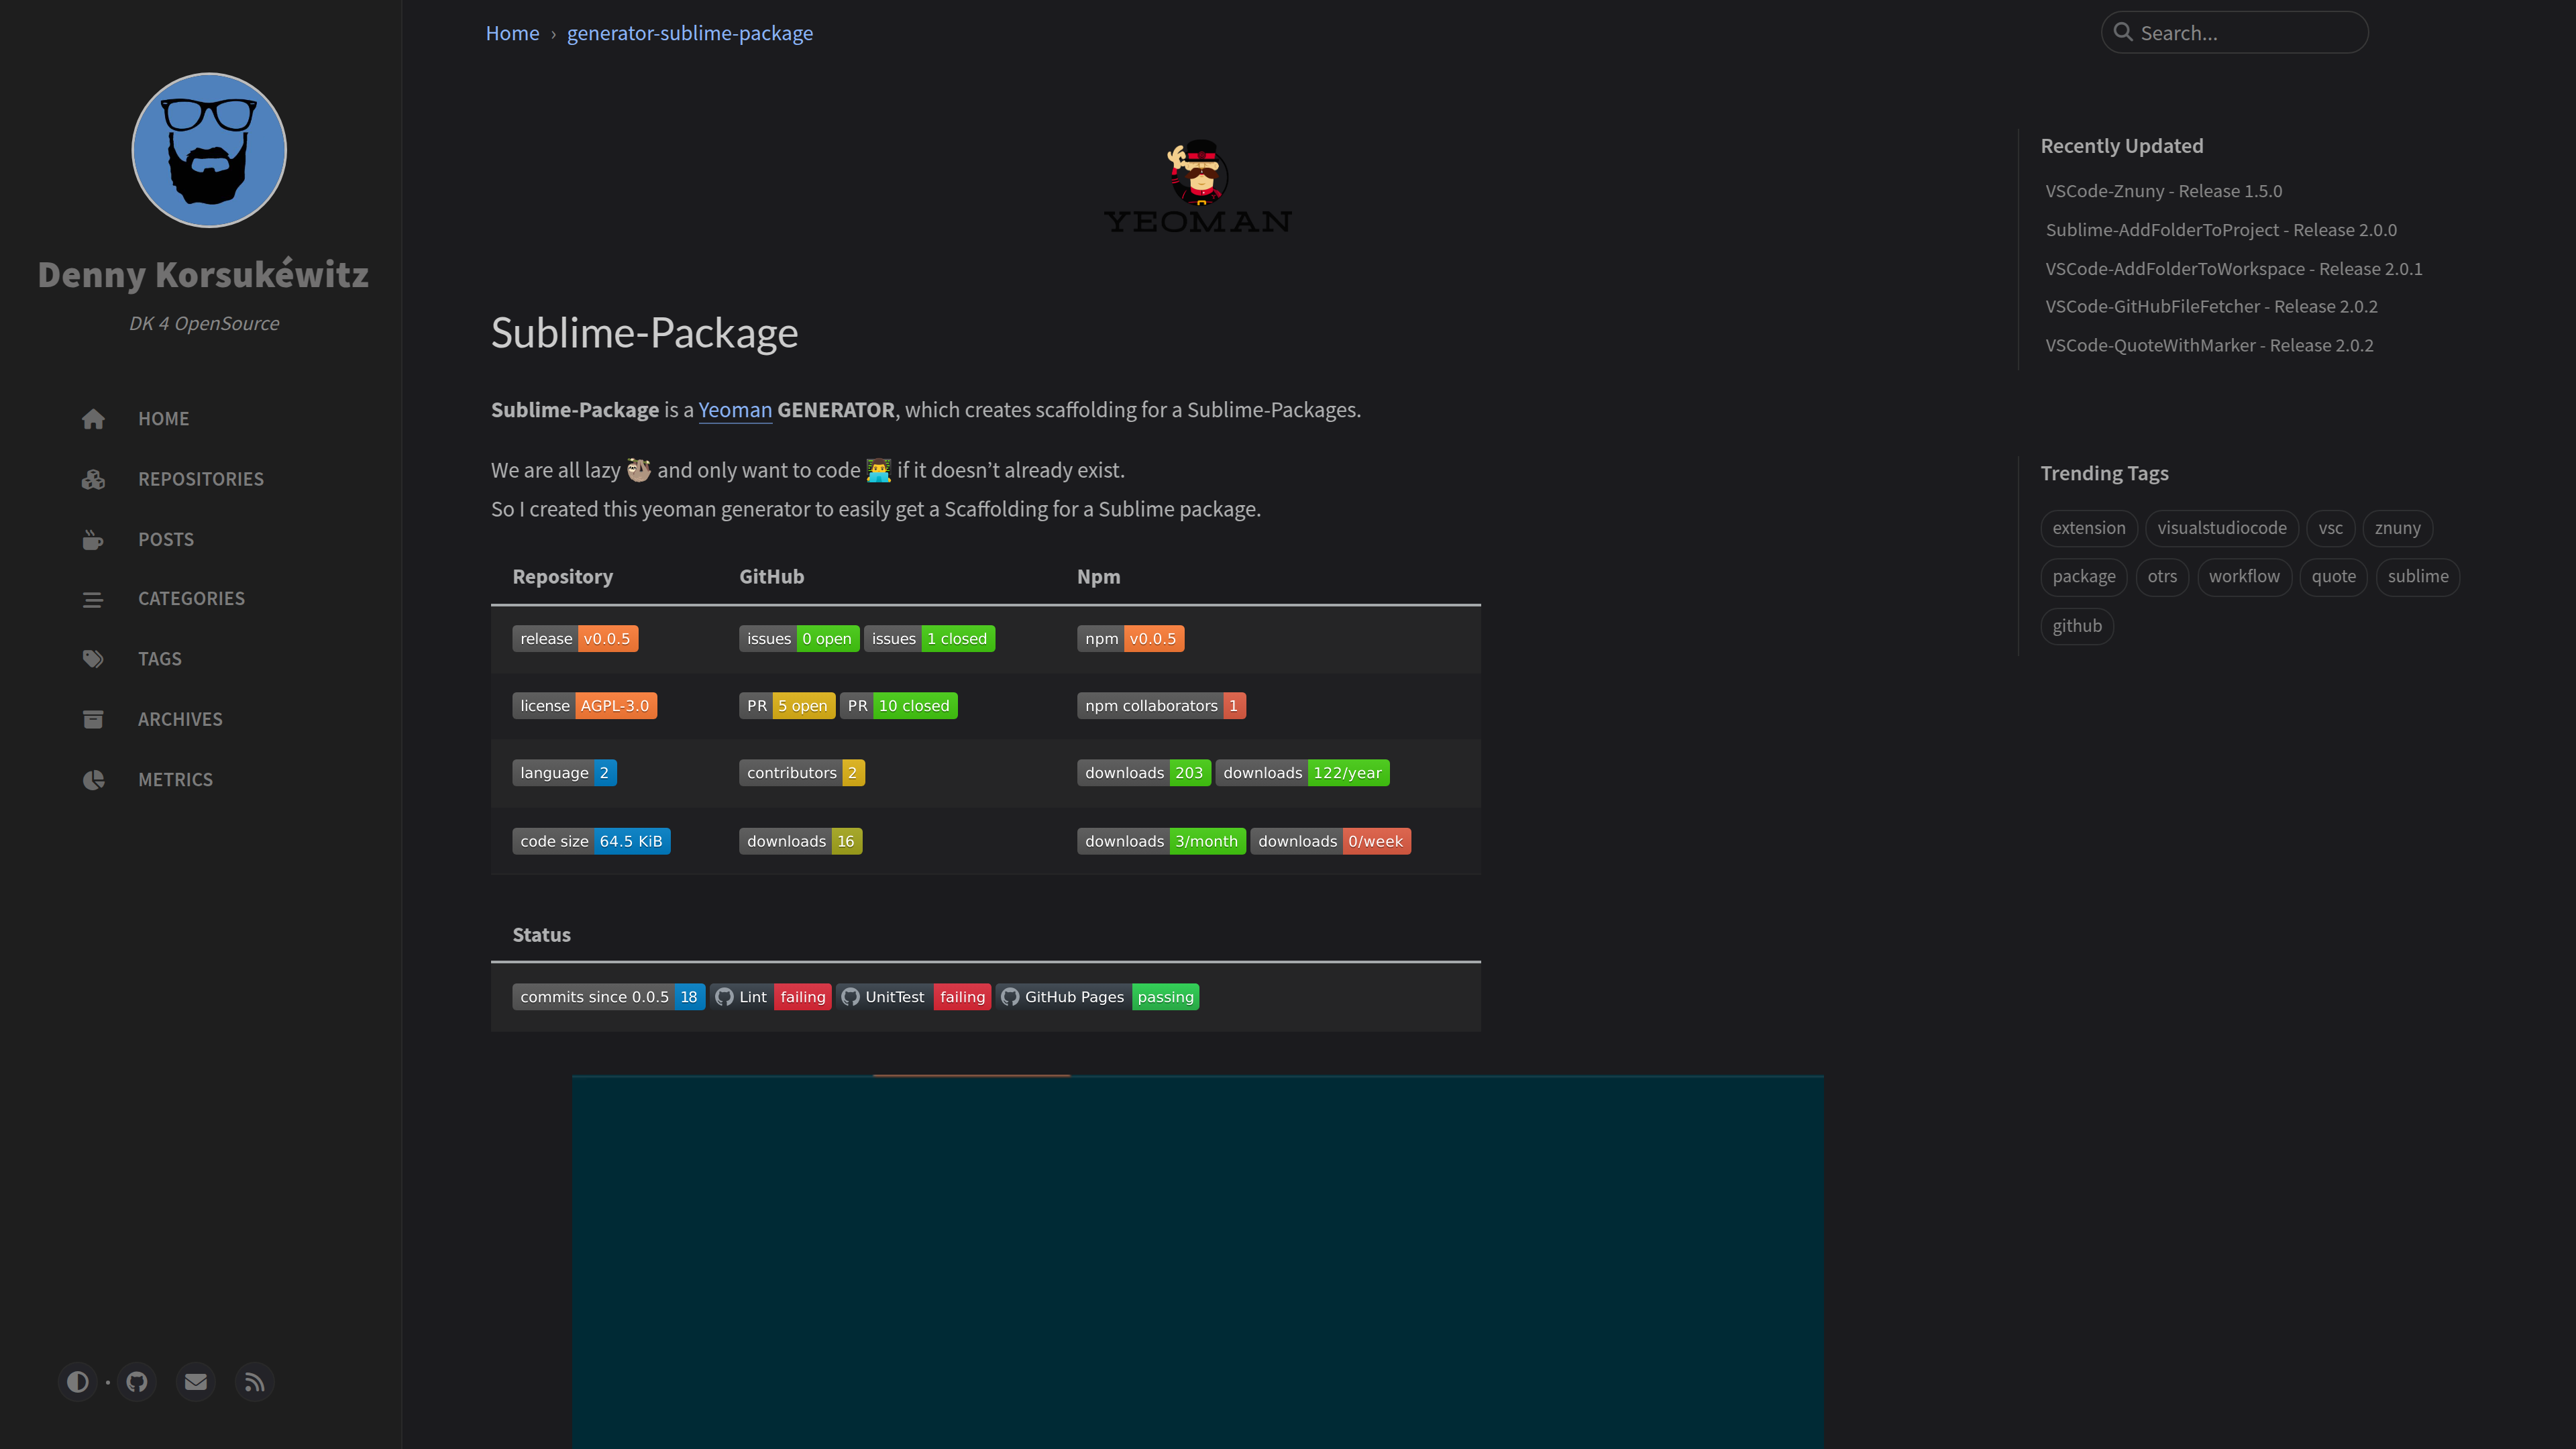Click the PR 5 open badge
Viewport: 2576px width, 1449px height.
[x=787, y=706]
